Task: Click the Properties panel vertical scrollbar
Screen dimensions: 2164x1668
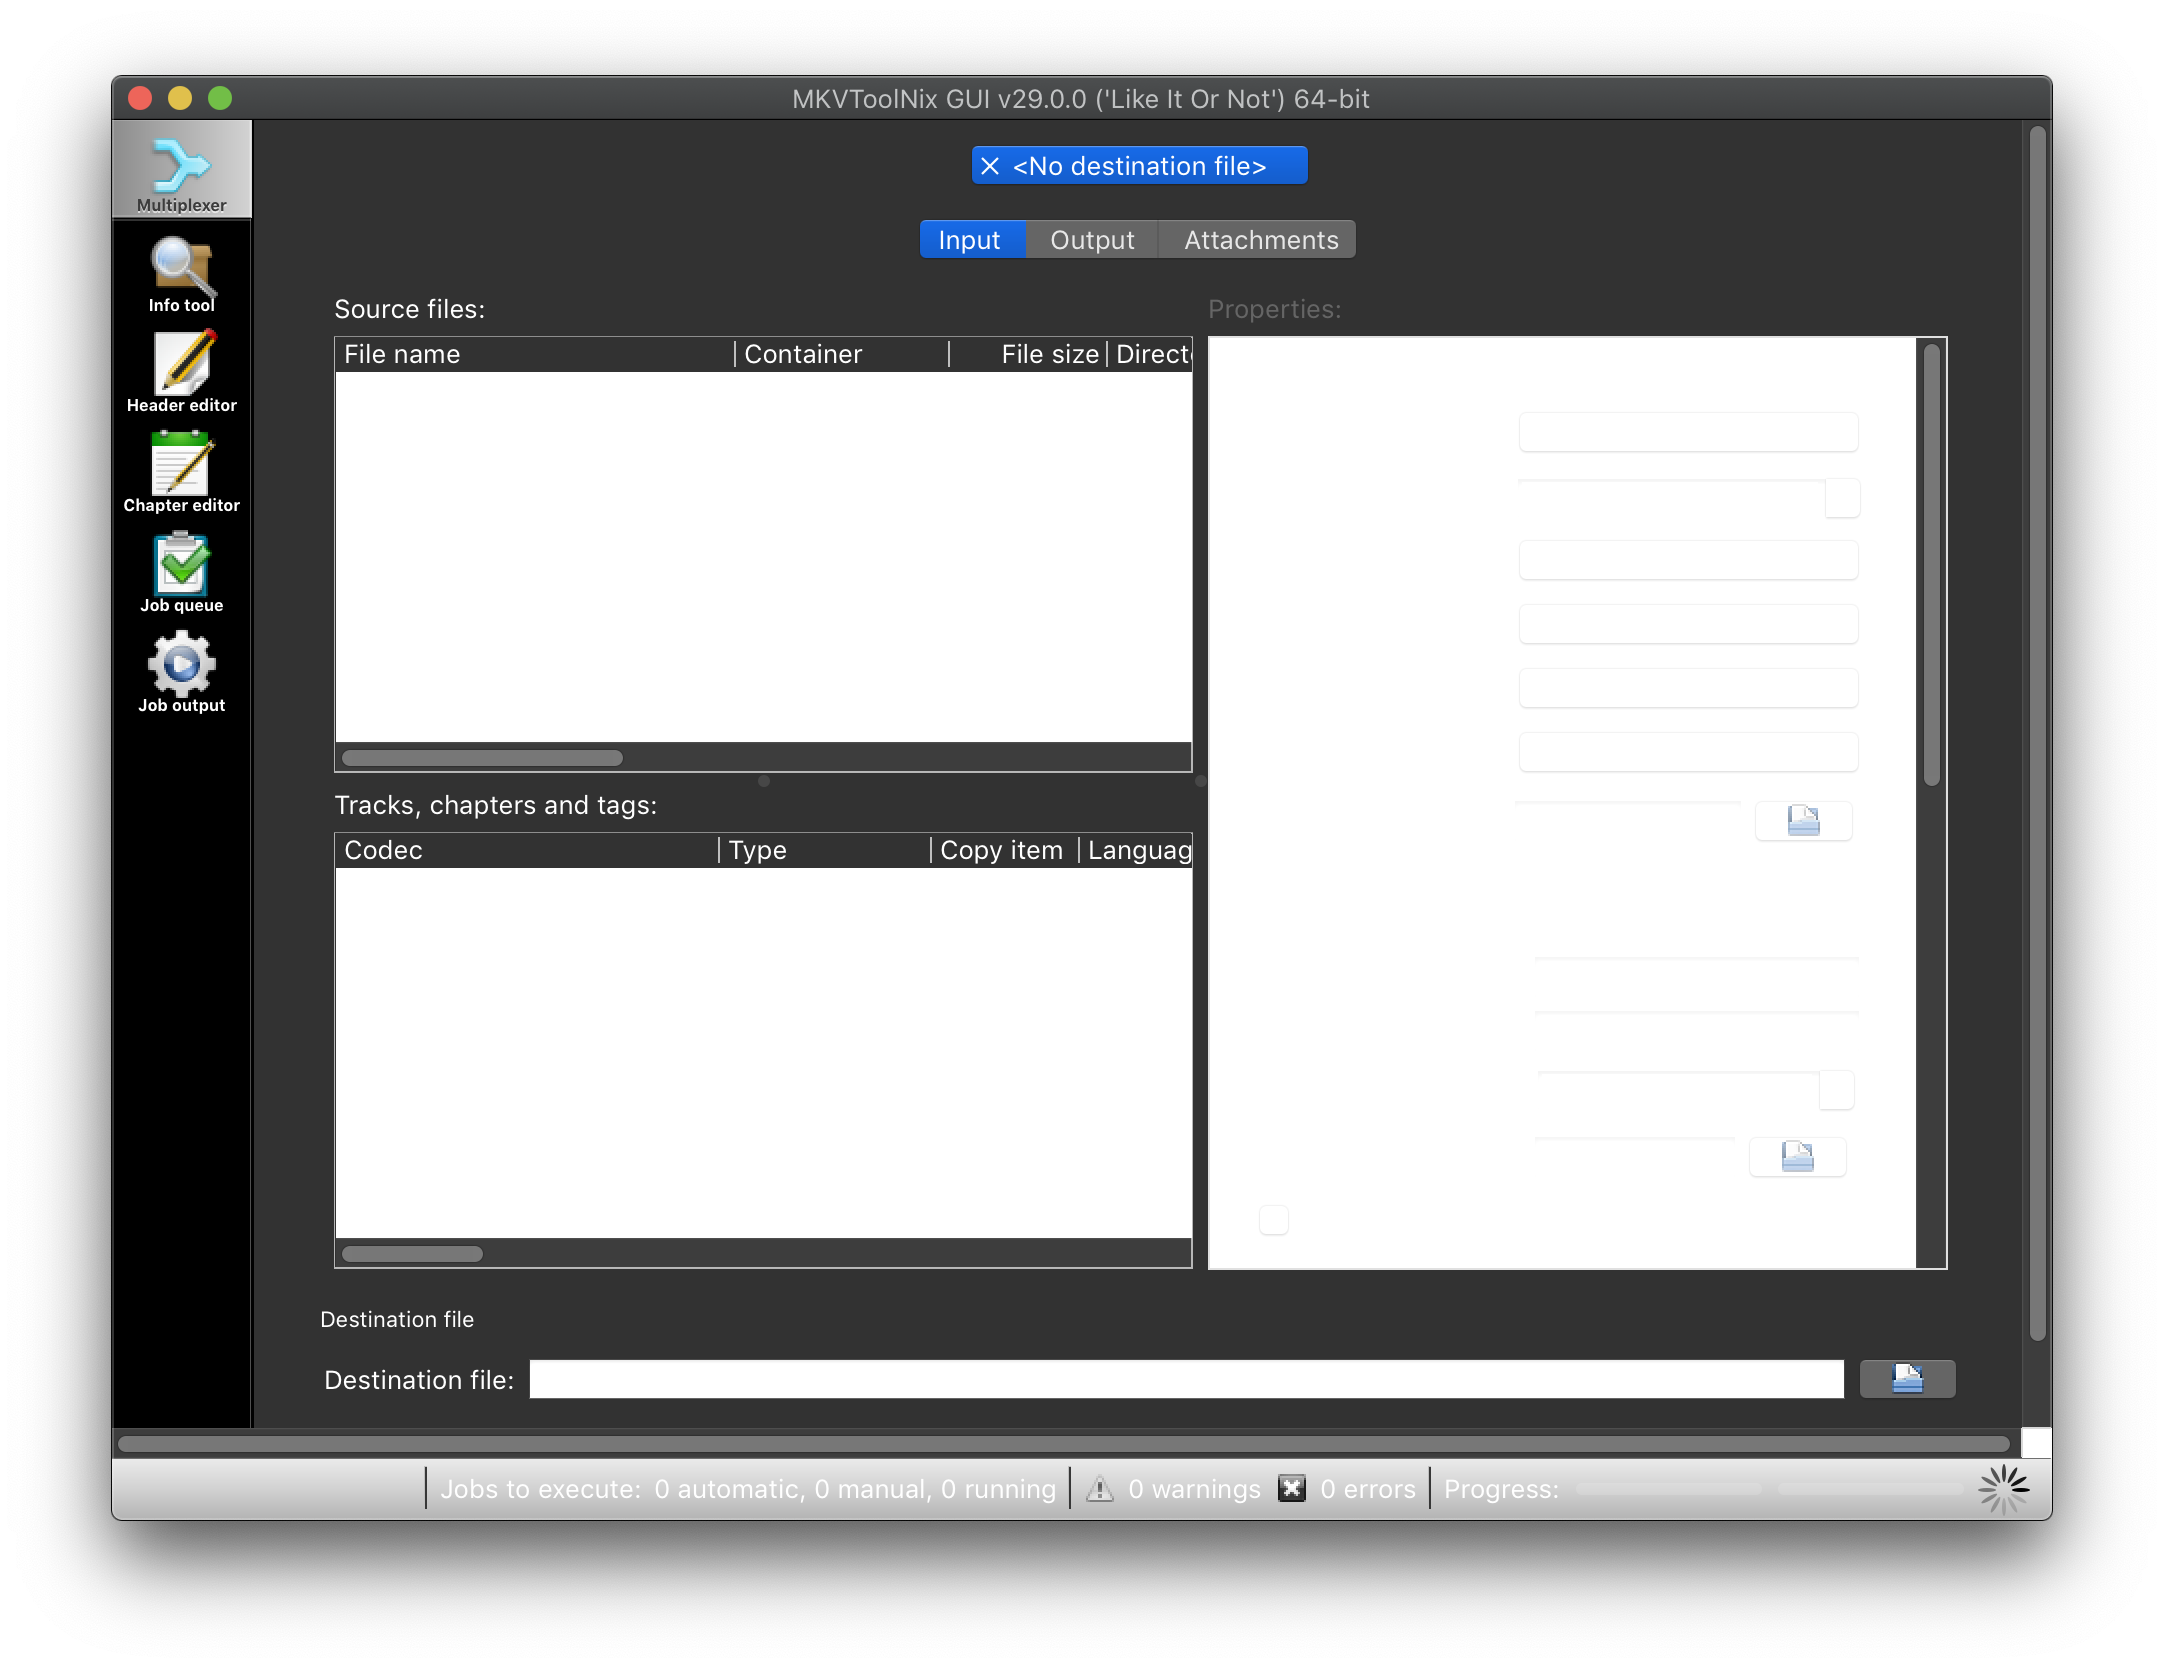Action: point(1931,565)
